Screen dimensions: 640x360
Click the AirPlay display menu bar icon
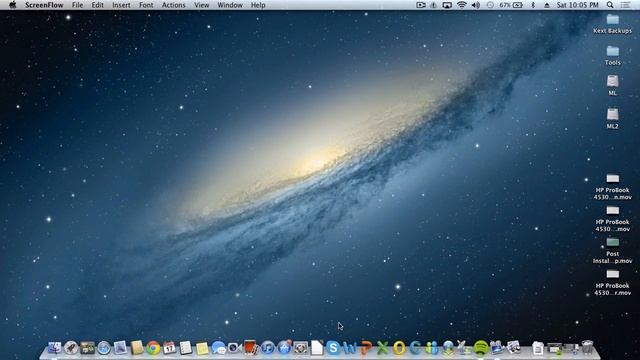point(447,5)
